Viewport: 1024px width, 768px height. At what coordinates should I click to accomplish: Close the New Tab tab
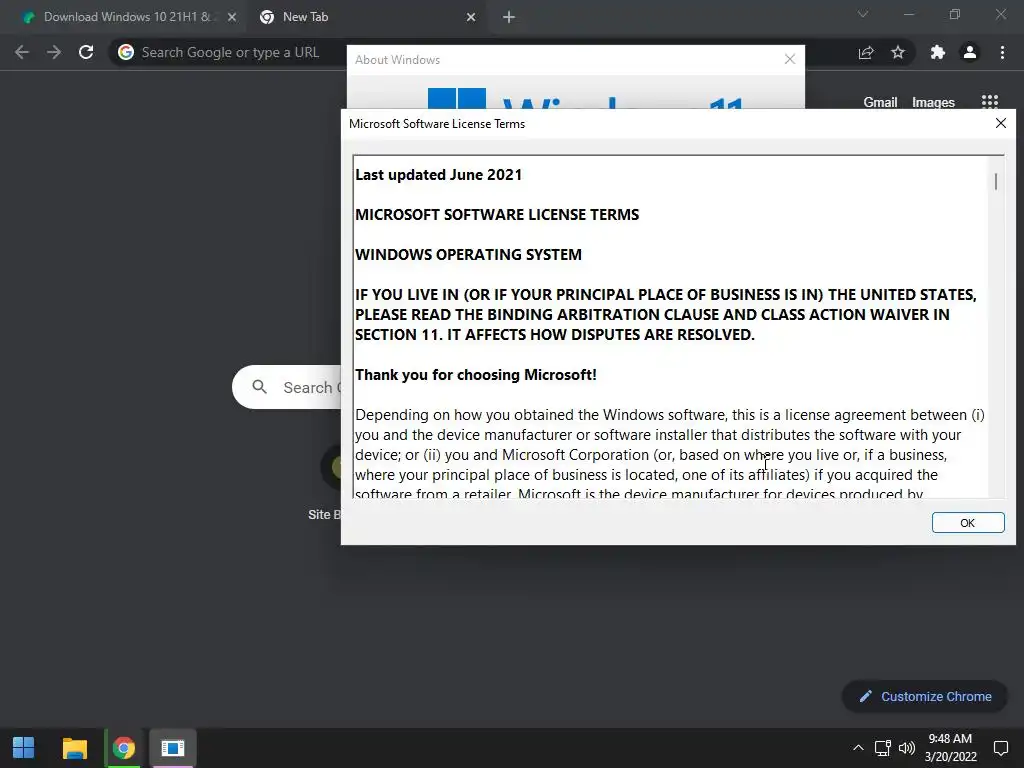click(471, 18)
